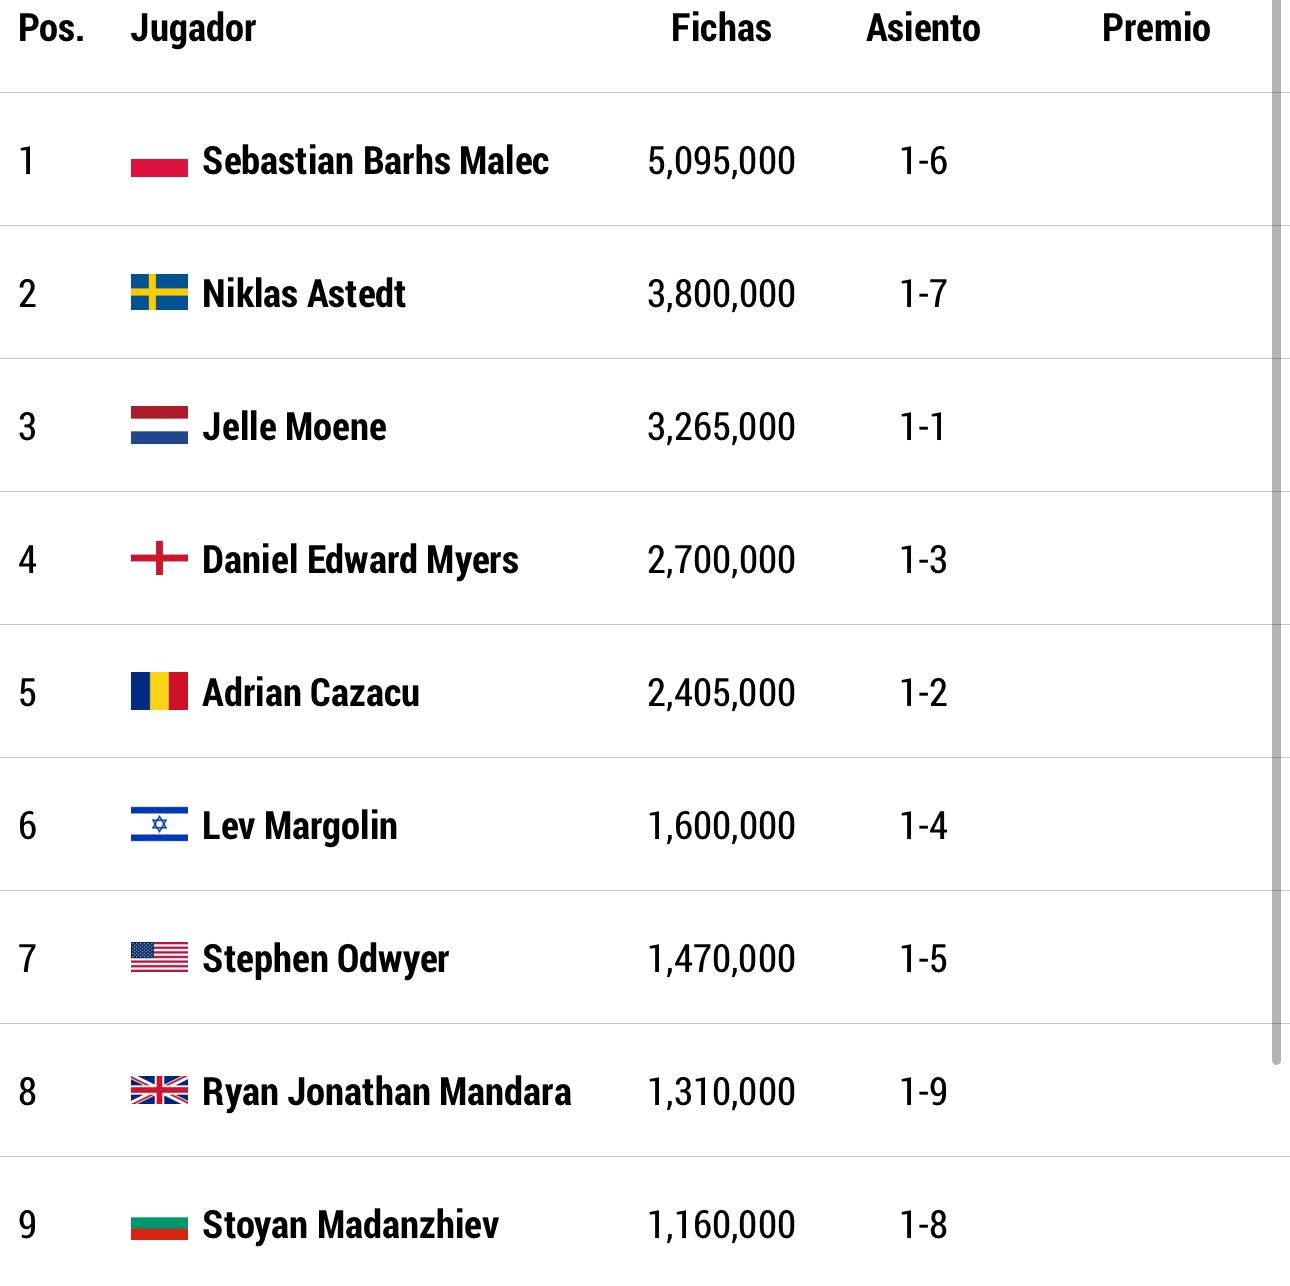Click the UK flag beside Ryan Jonathan Mandara
Viewport: 1290px width, 1286px height.
click(x=159, y=1090)
